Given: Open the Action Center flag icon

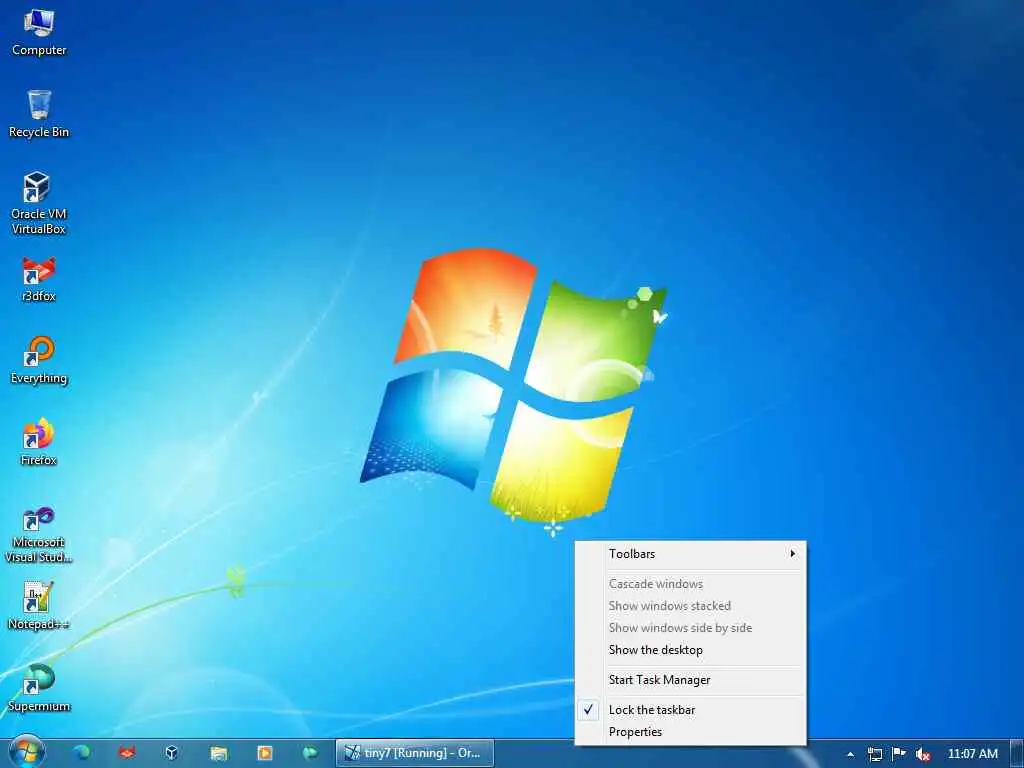Looking at the screenshot, I should (899, 754).
